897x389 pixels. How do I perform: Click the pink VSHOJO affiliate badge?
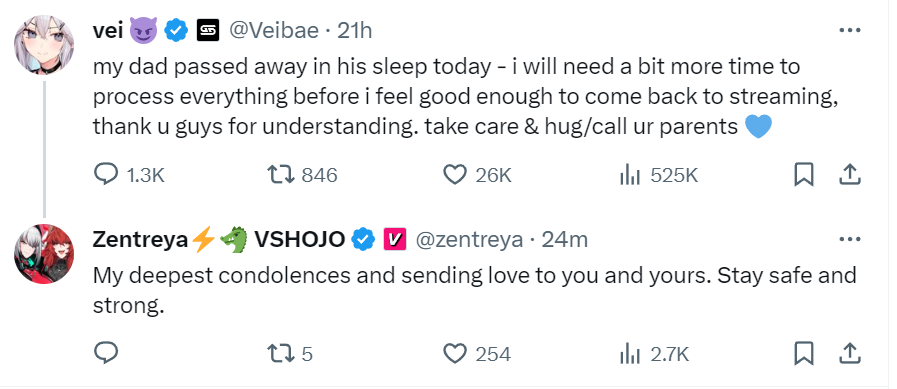click(395, 239)
